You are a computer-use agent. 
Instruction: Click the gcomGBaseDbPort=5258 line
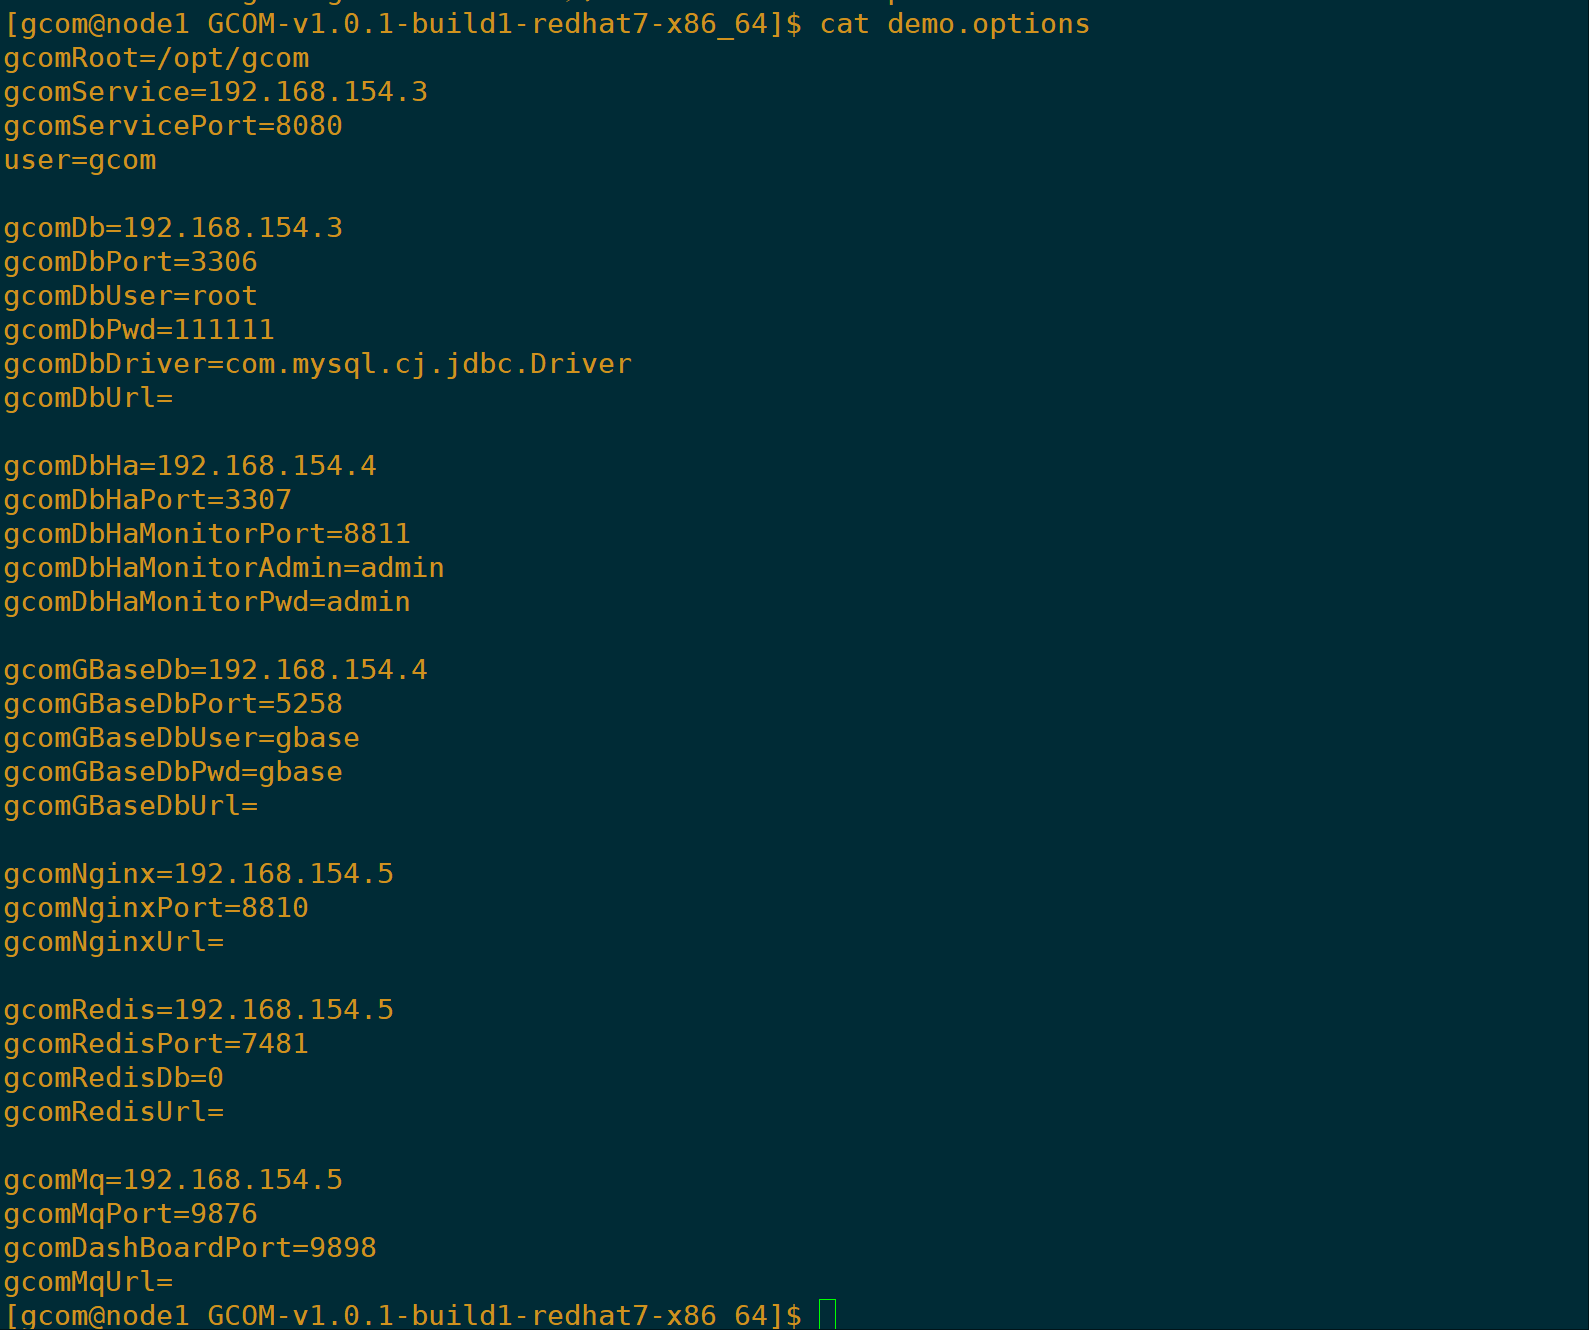tap(173, 704)
